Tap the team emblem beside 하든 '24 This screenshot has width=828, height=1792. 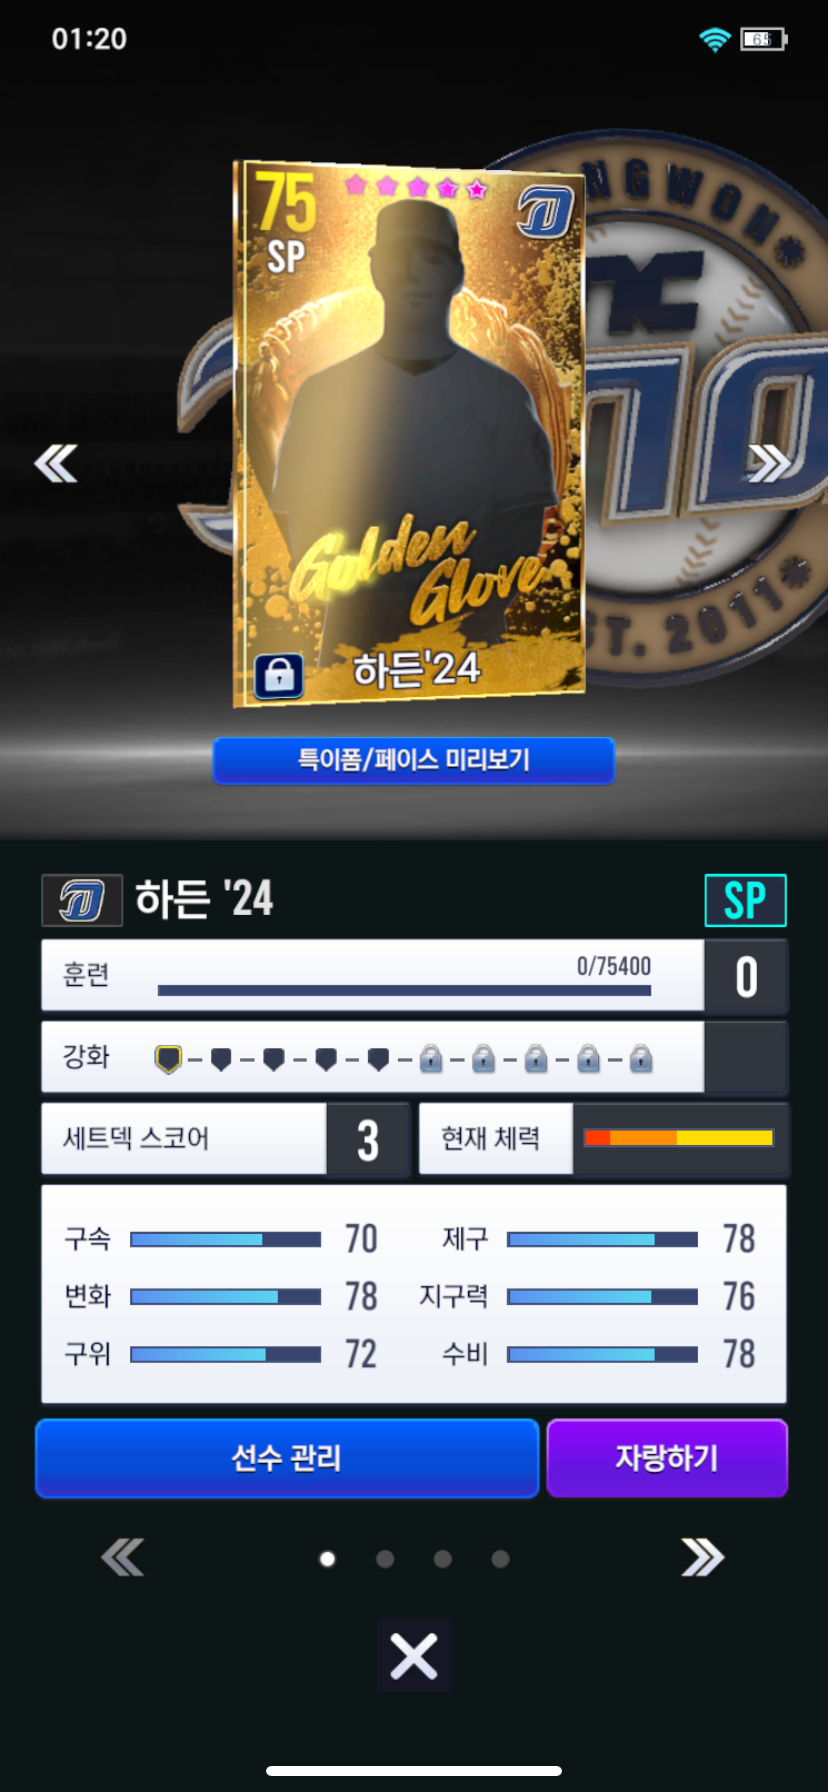tap(82, 900)
